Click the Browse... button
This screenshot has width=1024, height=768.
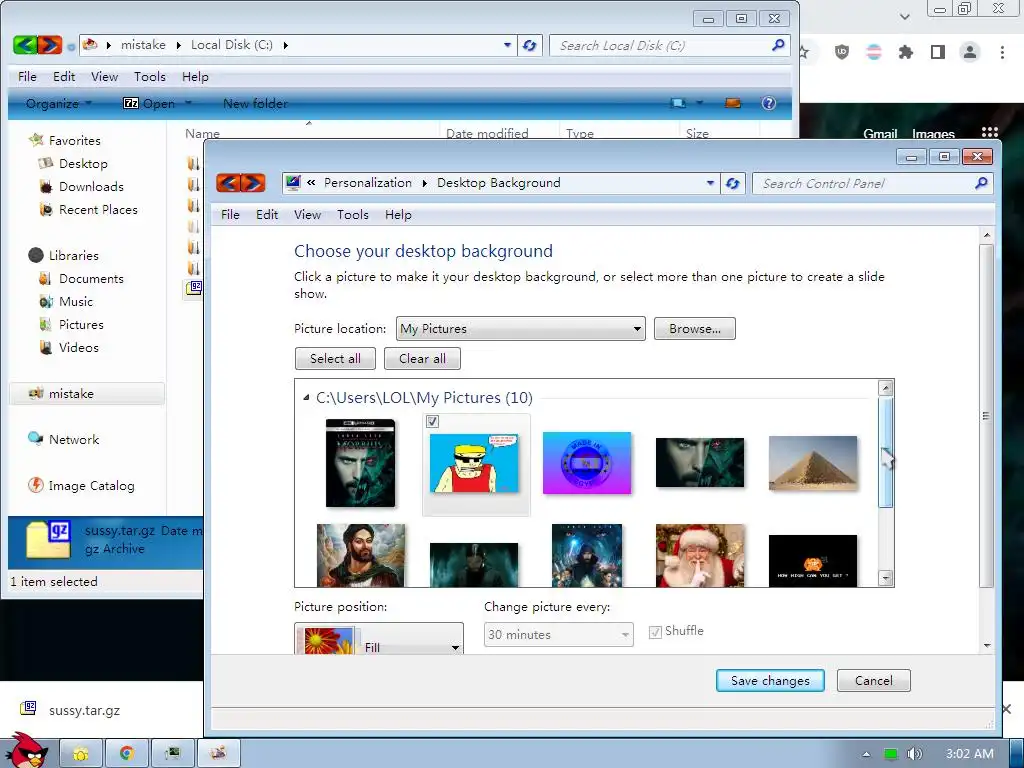[x=694, y=328]
